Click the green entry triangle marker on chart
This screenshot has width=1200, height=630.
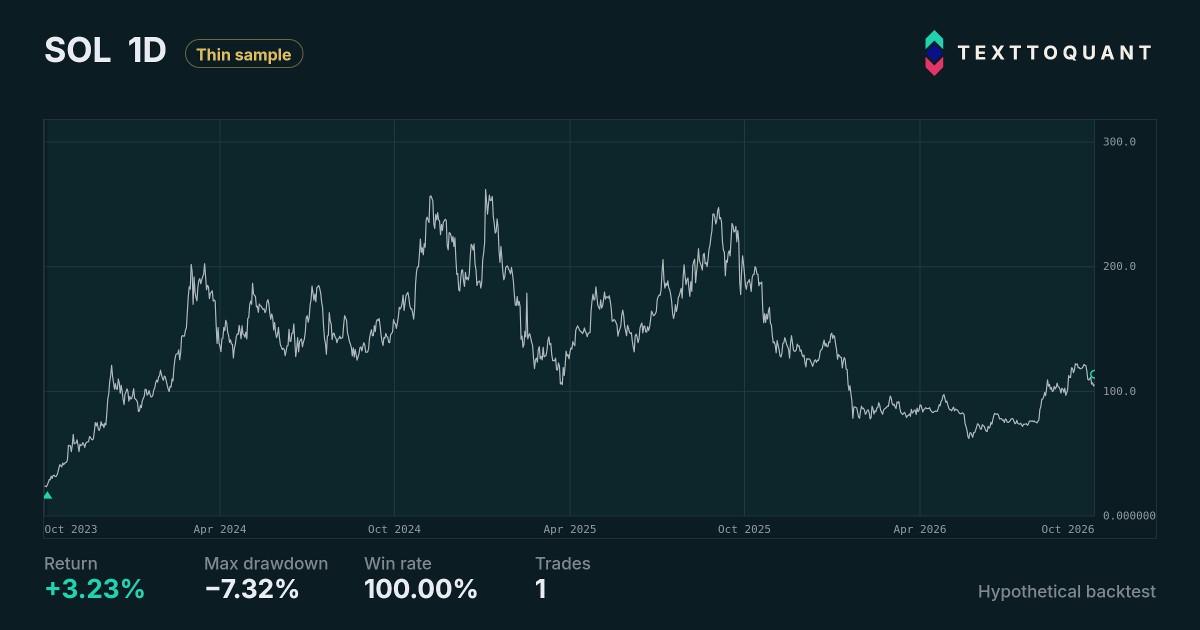click(47, 494)
